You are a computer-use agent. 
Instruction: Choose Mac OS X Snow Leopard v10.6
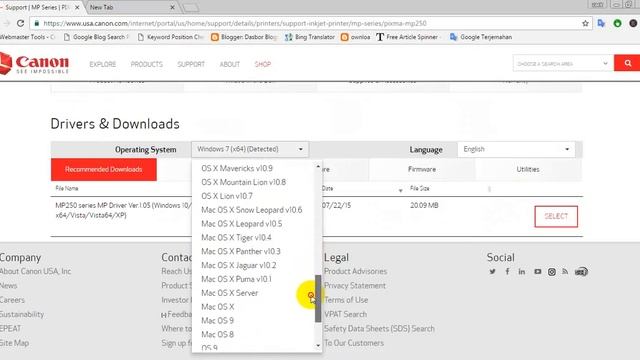[x=251, y=210]
